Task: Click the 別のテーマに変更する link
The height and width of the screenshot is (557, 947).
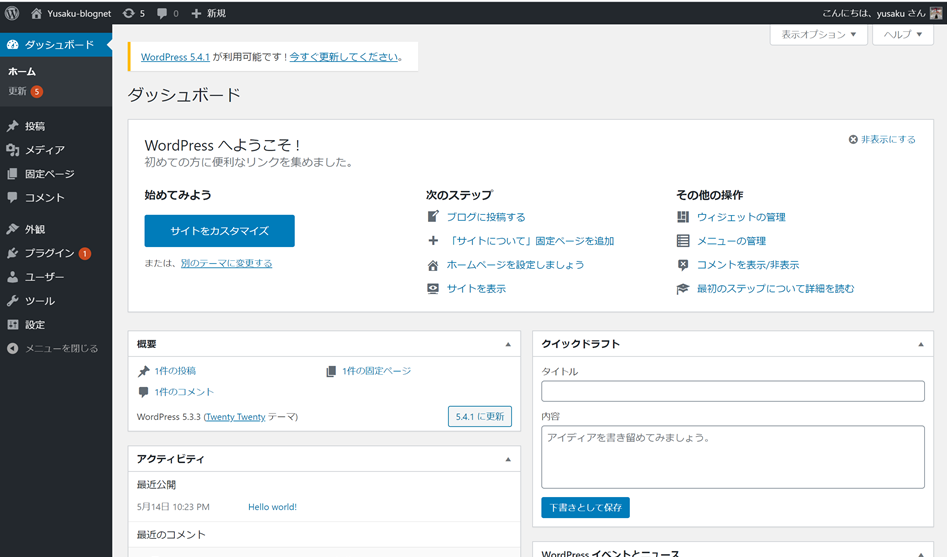Action: click(226, 263)
